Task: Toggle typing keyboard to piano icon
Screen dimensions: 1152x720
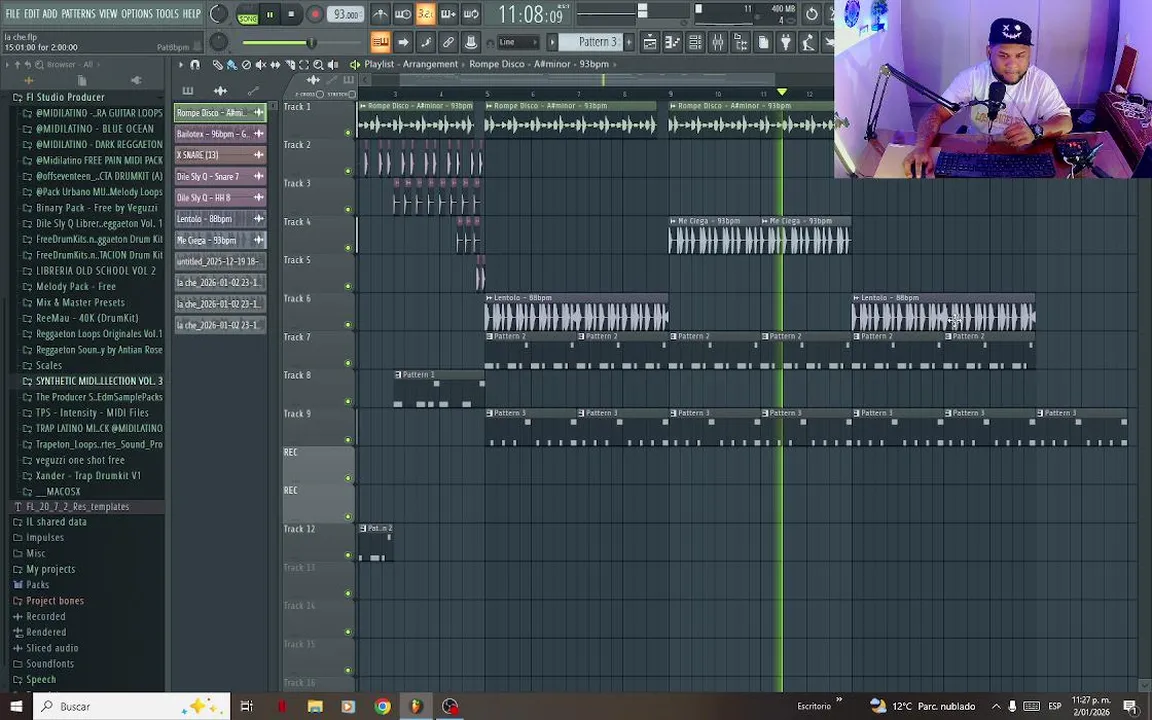Action: coord(380,42)
